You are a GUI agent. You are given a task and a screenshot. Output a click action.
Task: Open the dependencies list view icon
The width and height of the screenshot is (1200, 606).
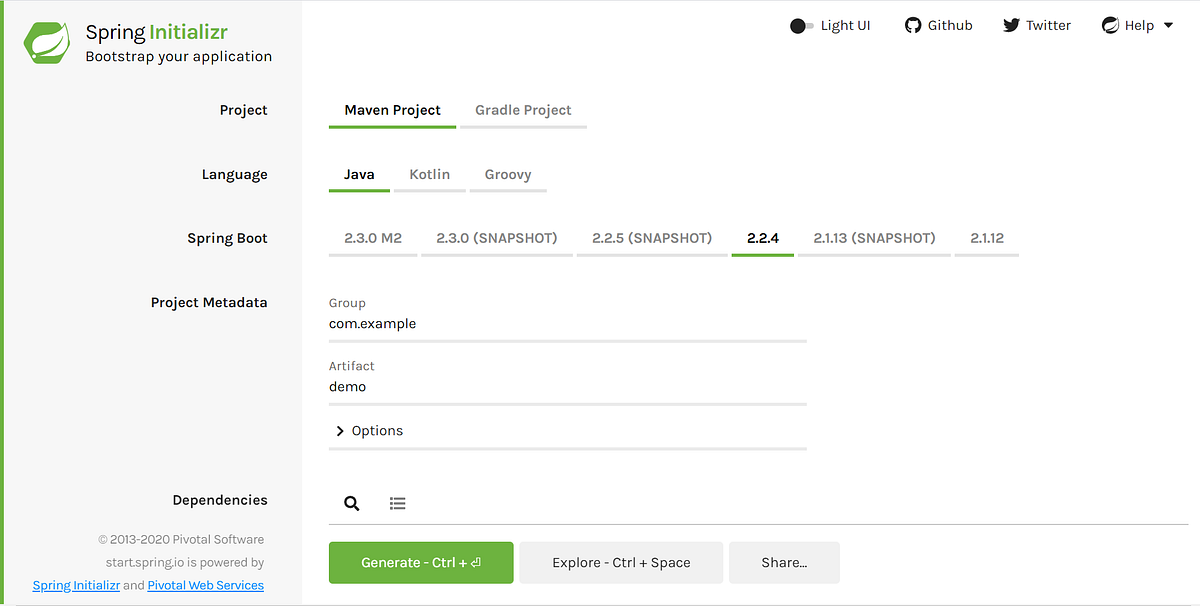[397, 503]
